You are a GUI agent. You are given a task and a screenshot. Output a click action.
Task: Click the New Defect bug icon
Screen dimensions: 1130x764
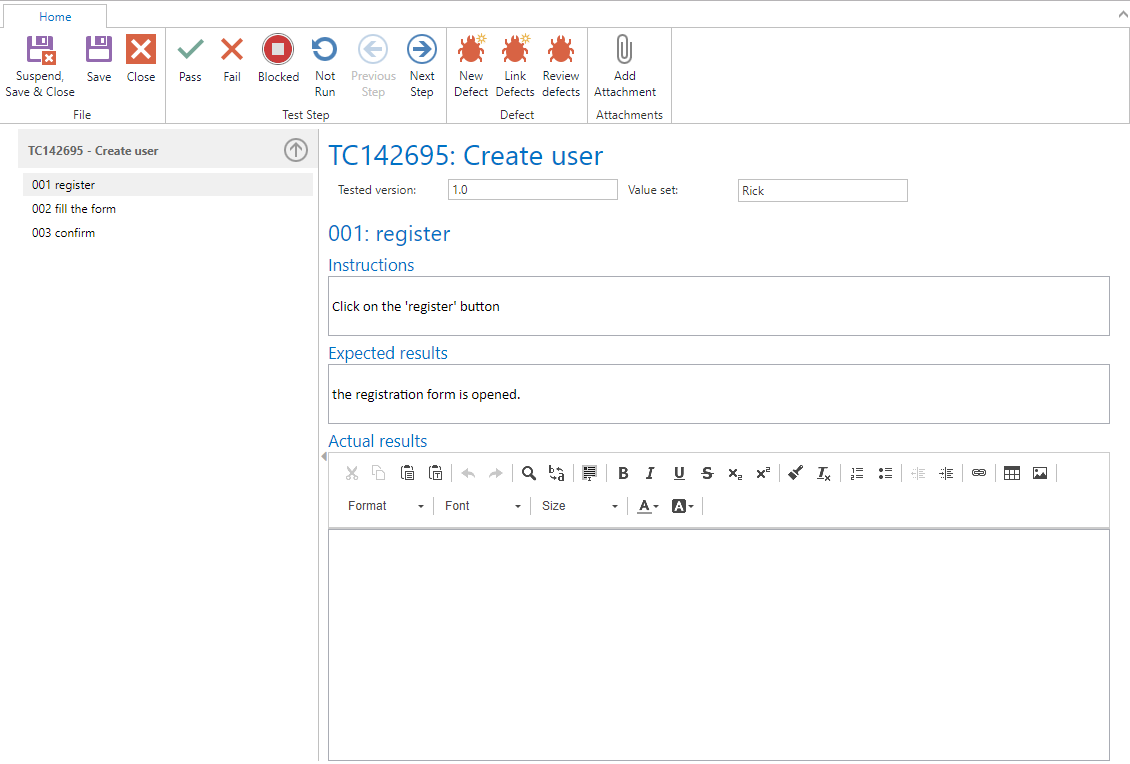pyautogui.click(x=471, y=66)
